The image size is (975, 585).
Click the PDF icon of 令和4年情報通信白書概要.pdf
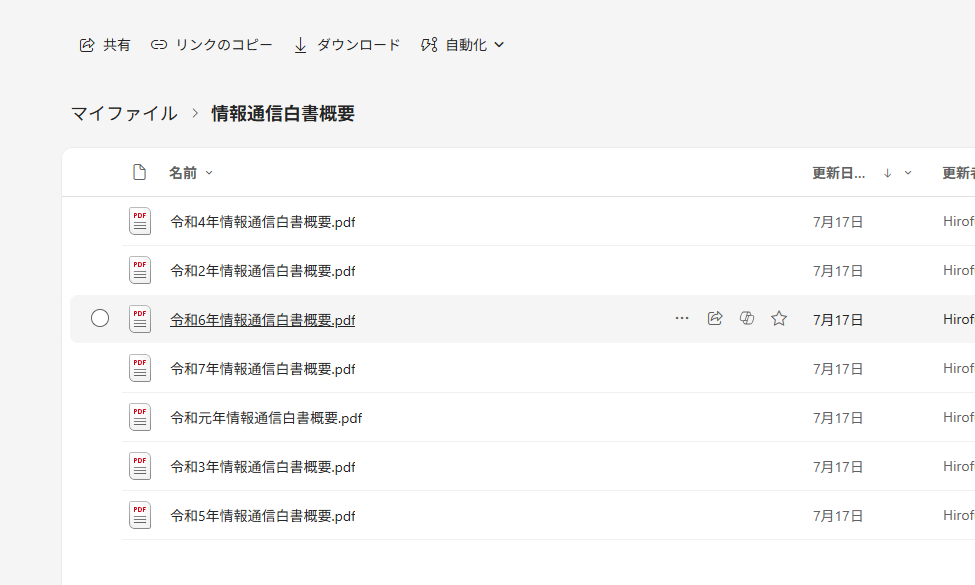tap(140, 221)
